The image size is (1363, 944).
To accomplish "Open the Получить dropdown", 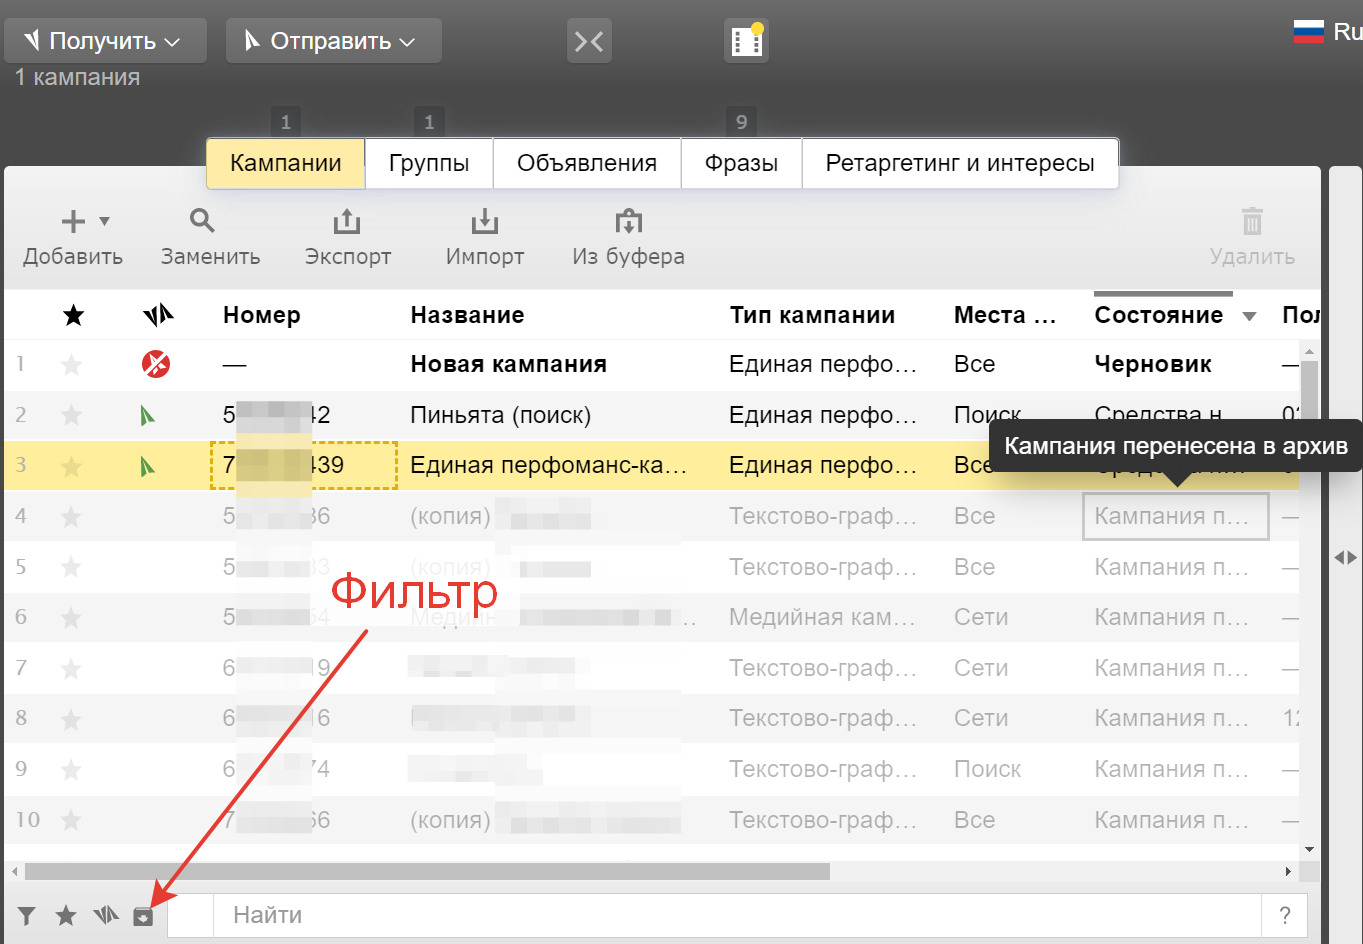I will 105,41.
